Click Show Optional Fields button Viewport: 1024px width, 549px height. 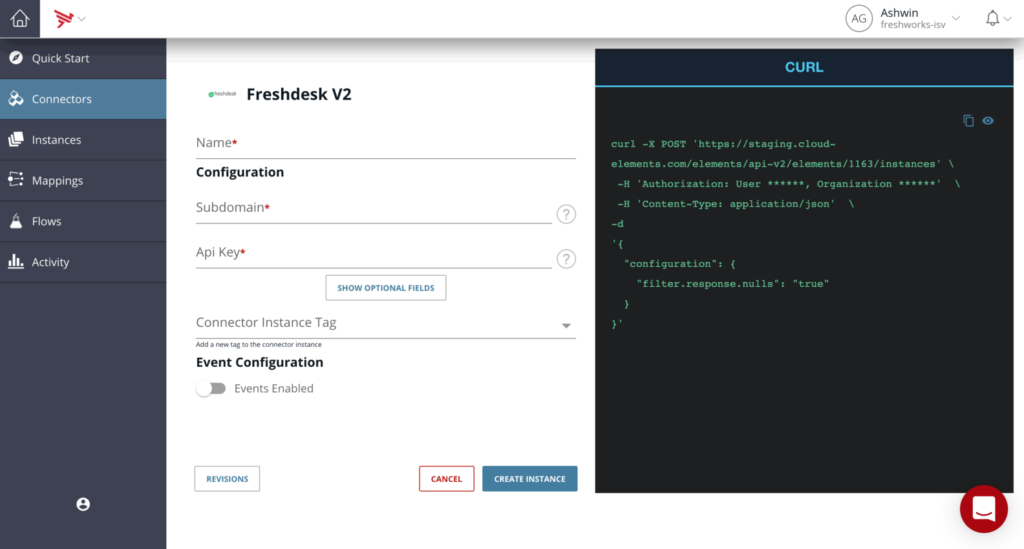tap(386, 288)
